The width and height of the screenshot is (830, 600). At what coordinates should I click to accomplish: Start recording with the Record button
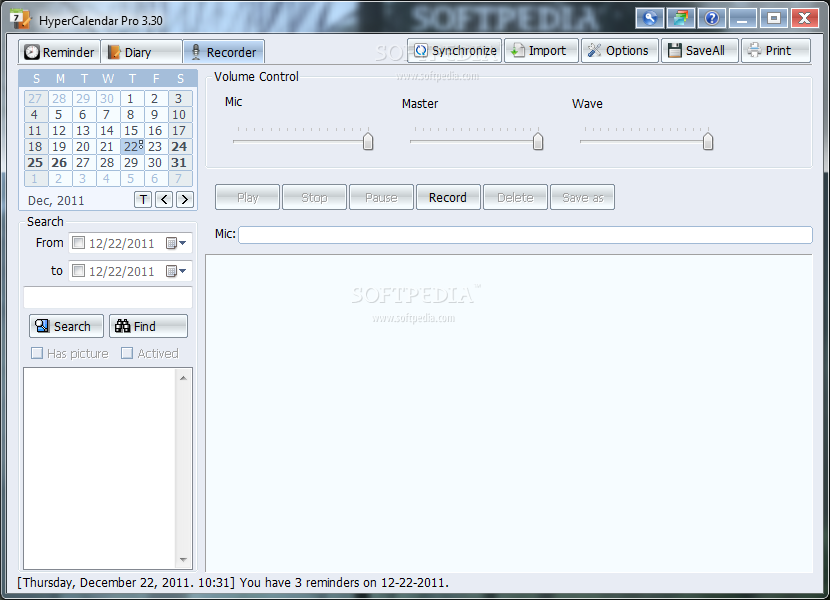click(448, 198)
